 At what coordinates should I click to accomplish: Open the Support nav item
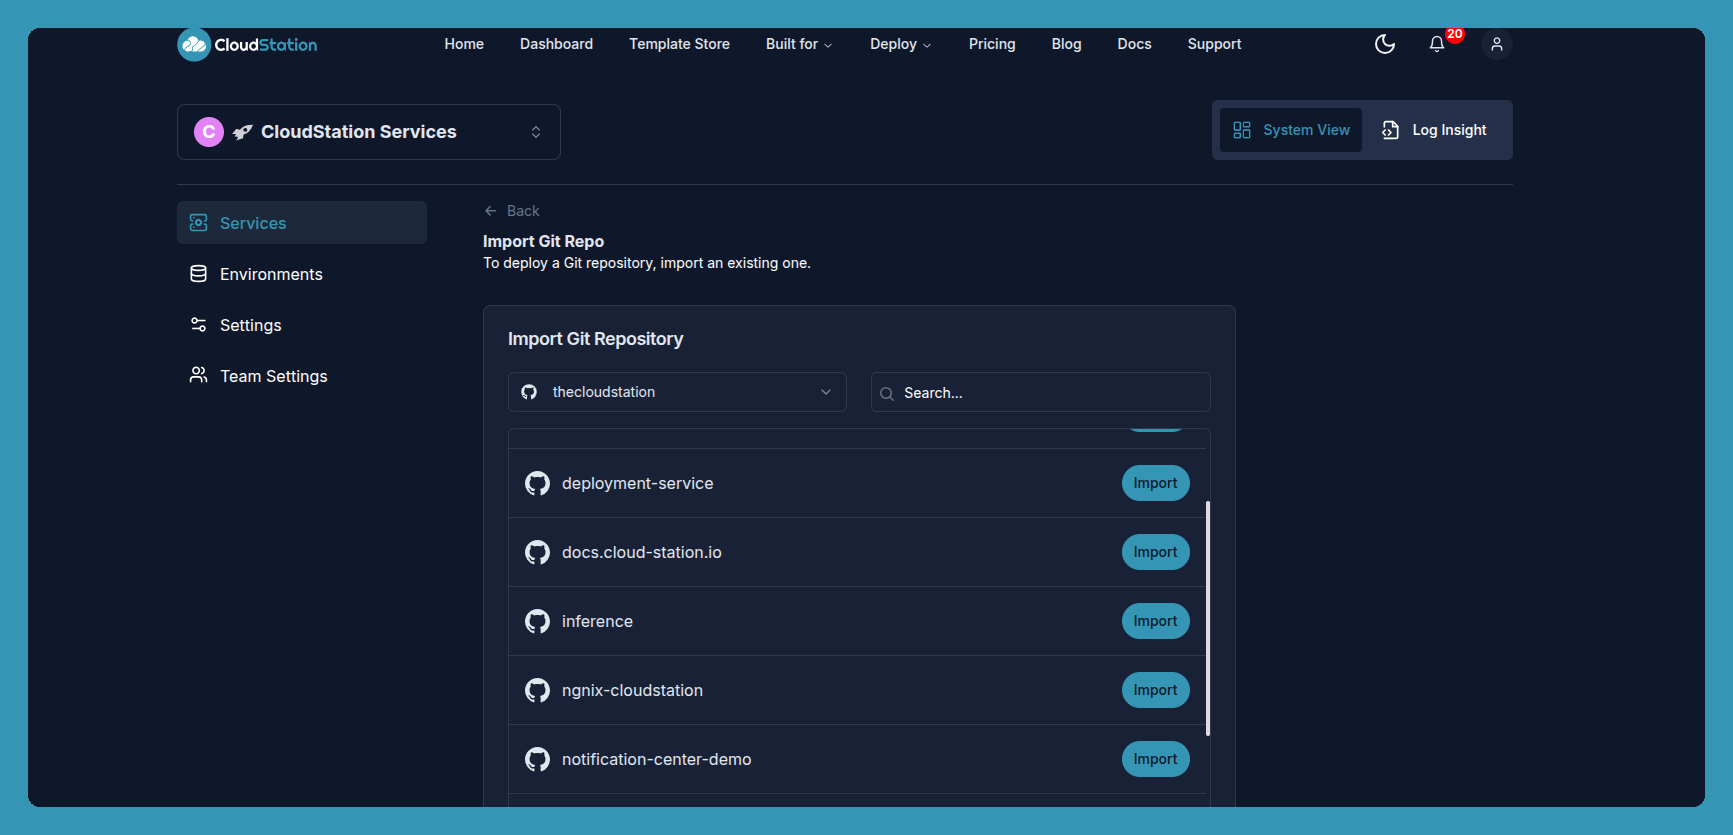[1214, 44]
